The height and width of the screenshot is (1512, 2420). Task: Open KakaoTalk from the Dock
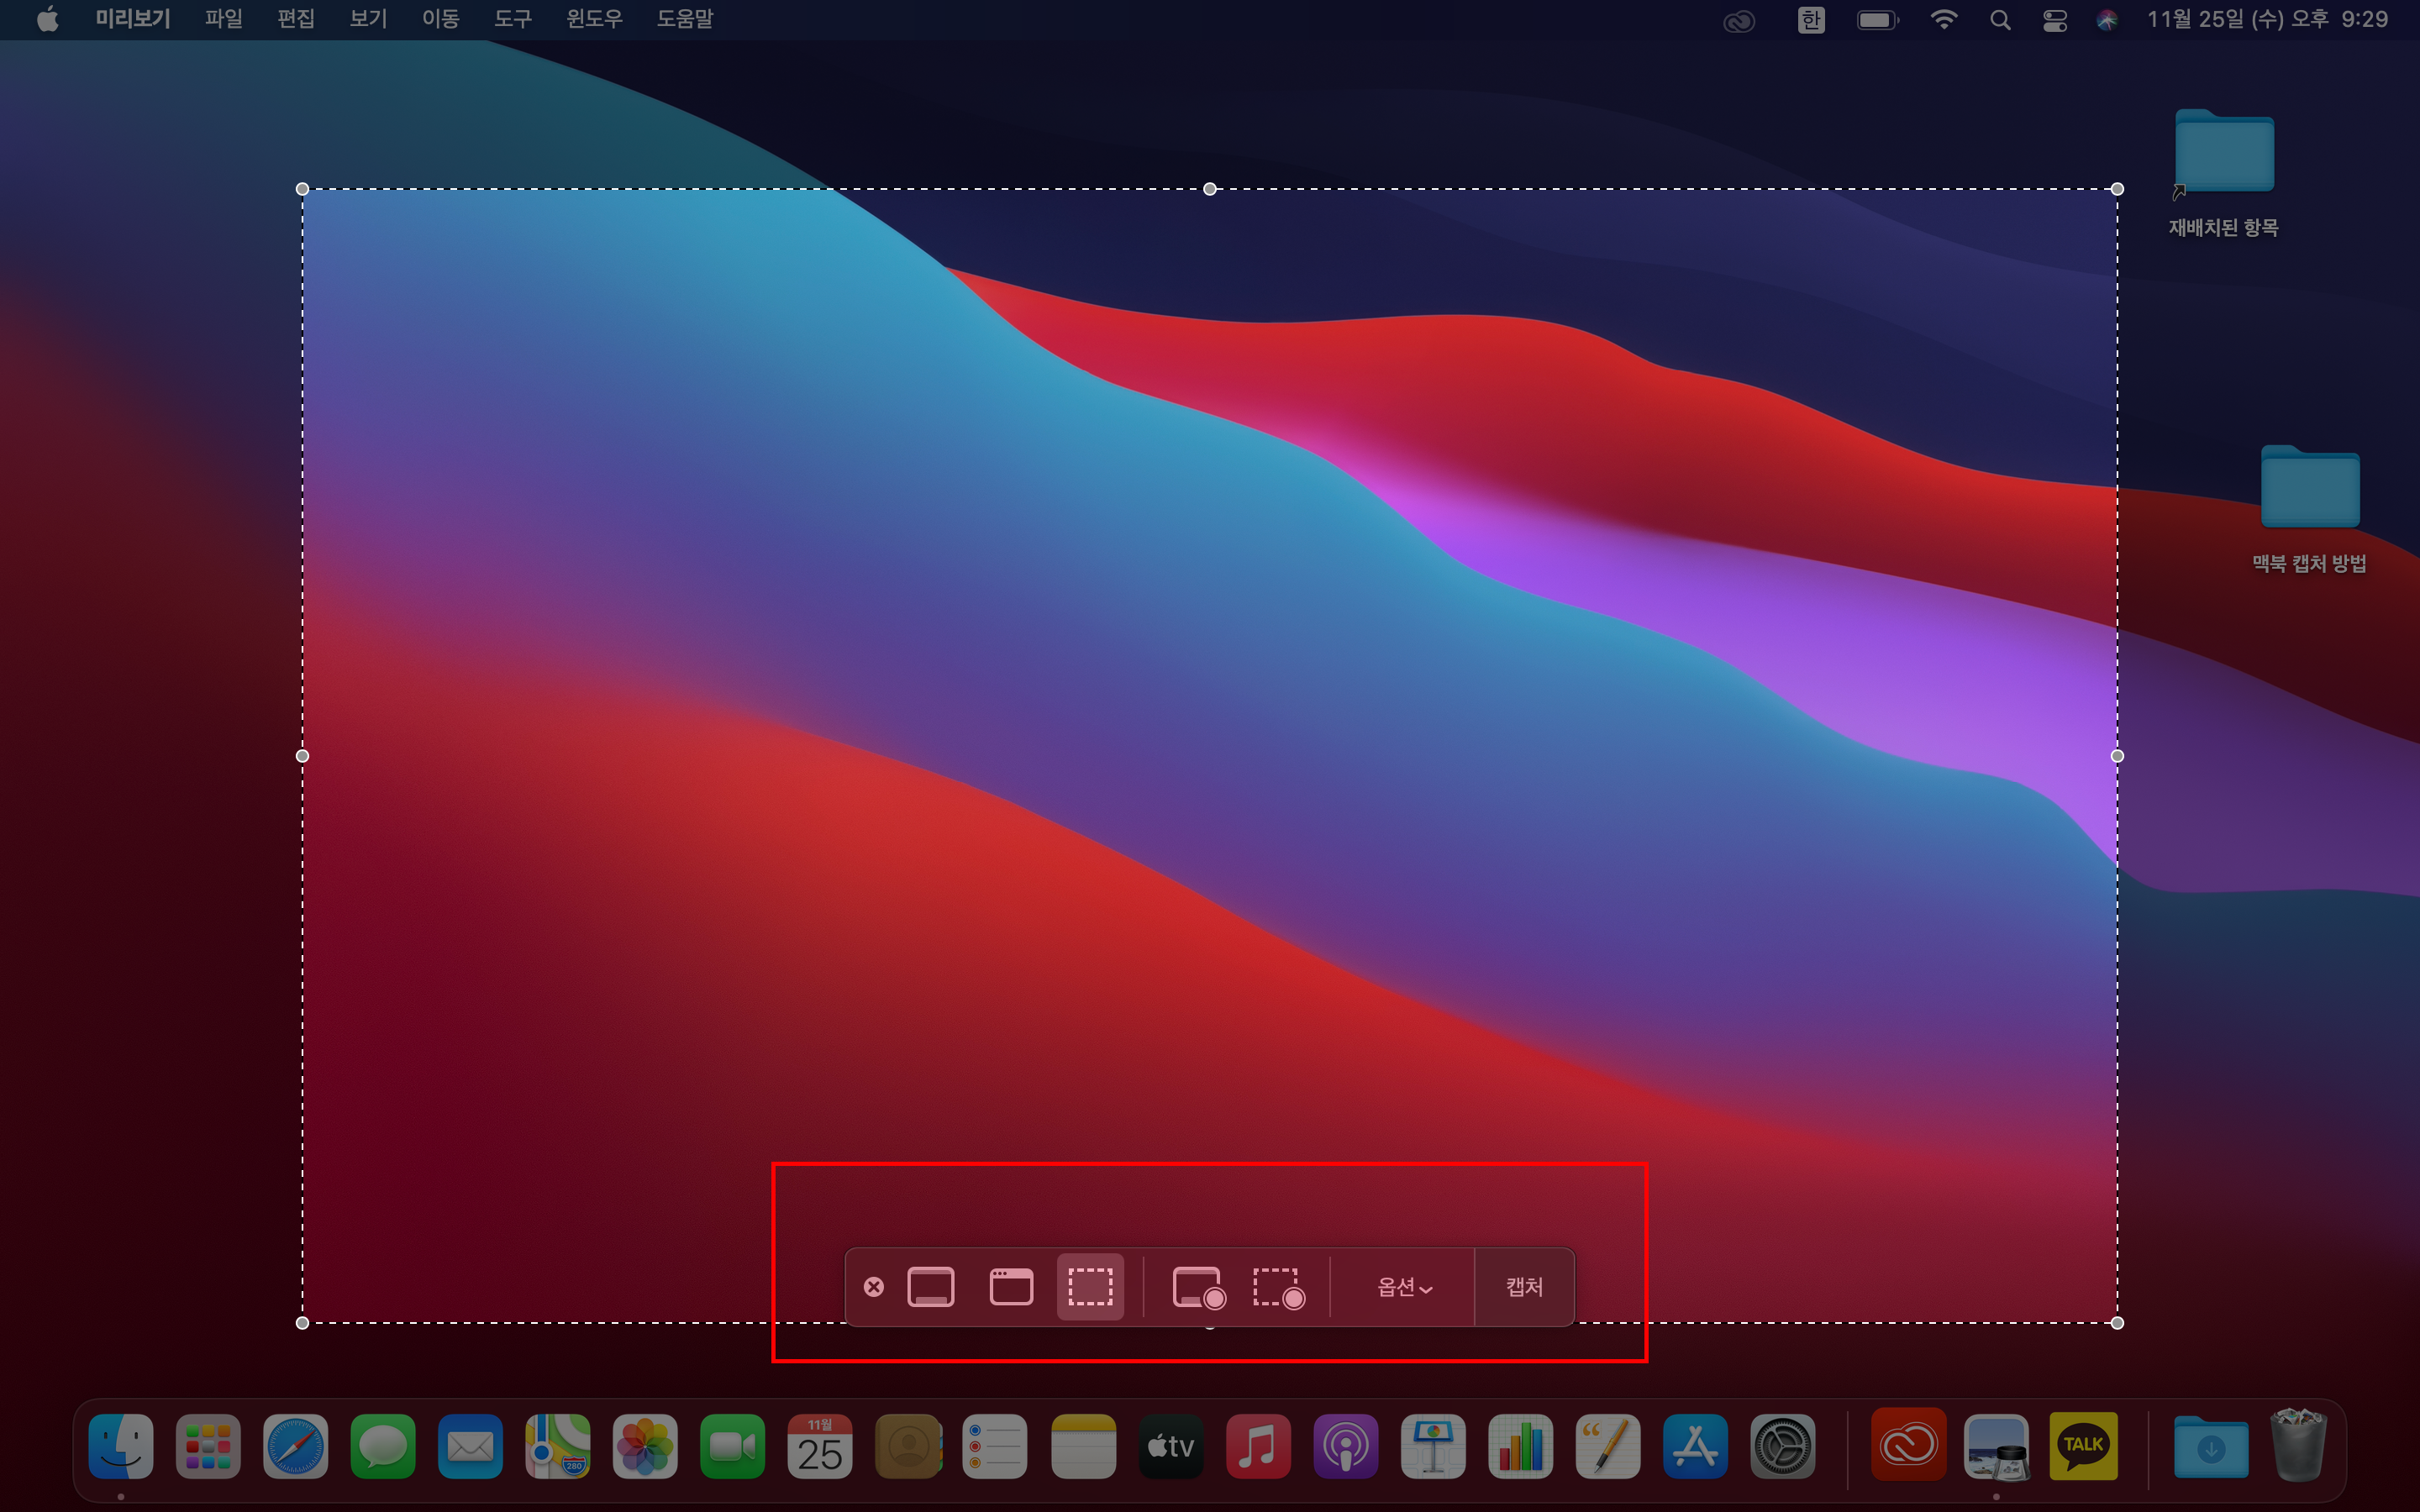click(x=2083, y=1446)
